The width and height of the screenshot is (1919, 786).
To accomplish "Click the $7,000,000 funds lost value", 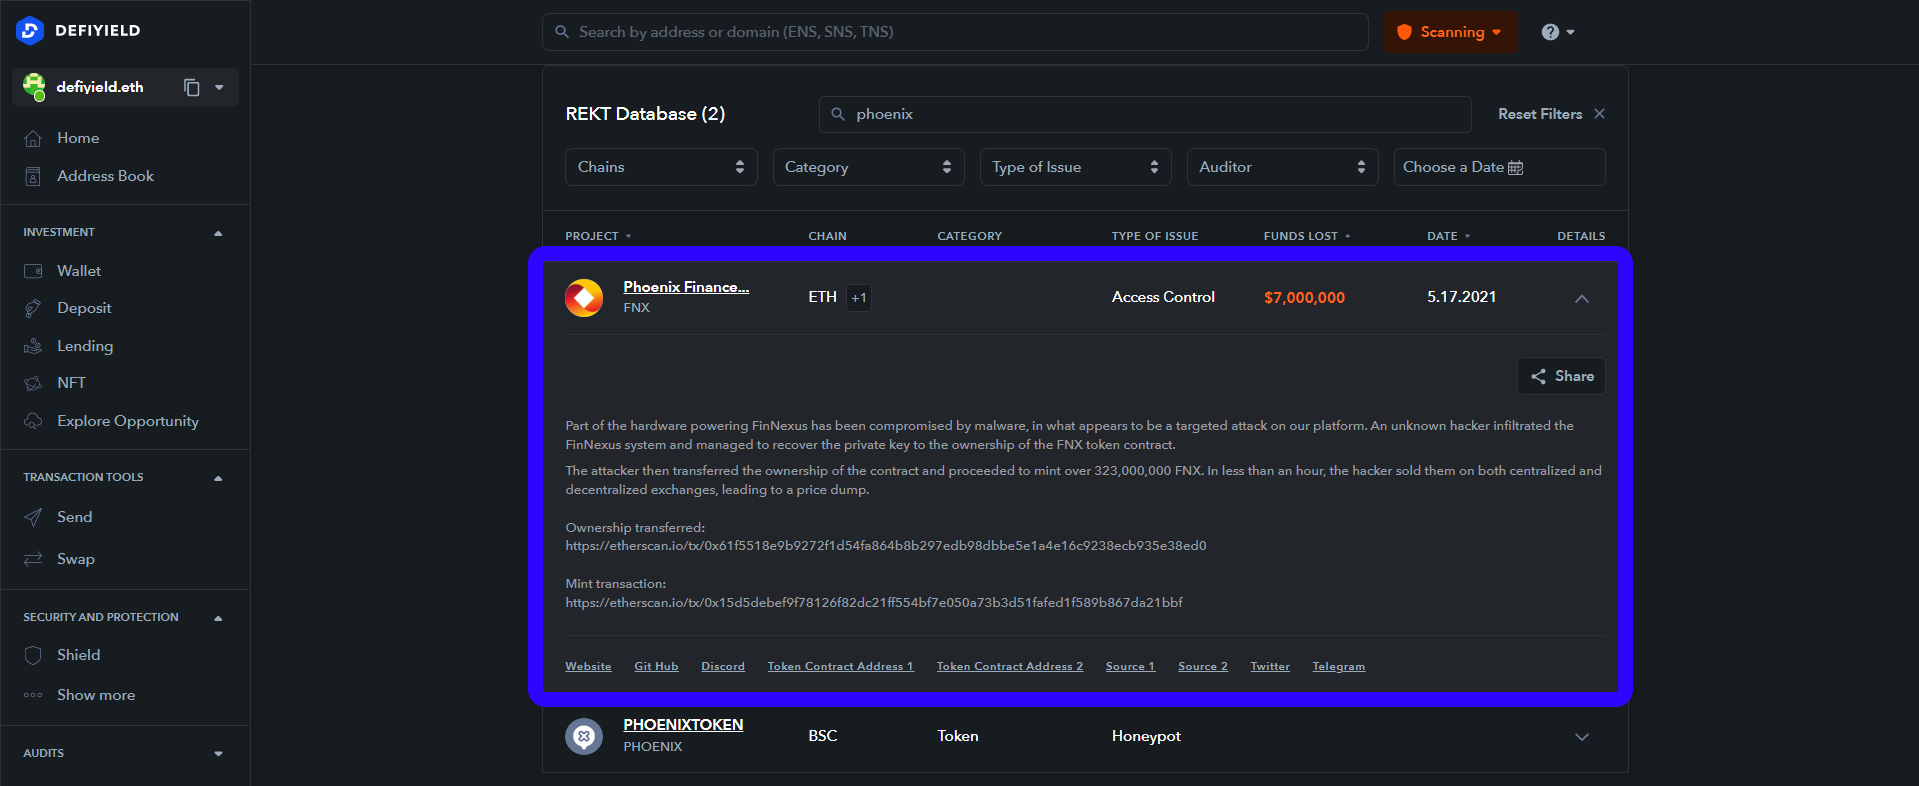I will click(1304, 298).
